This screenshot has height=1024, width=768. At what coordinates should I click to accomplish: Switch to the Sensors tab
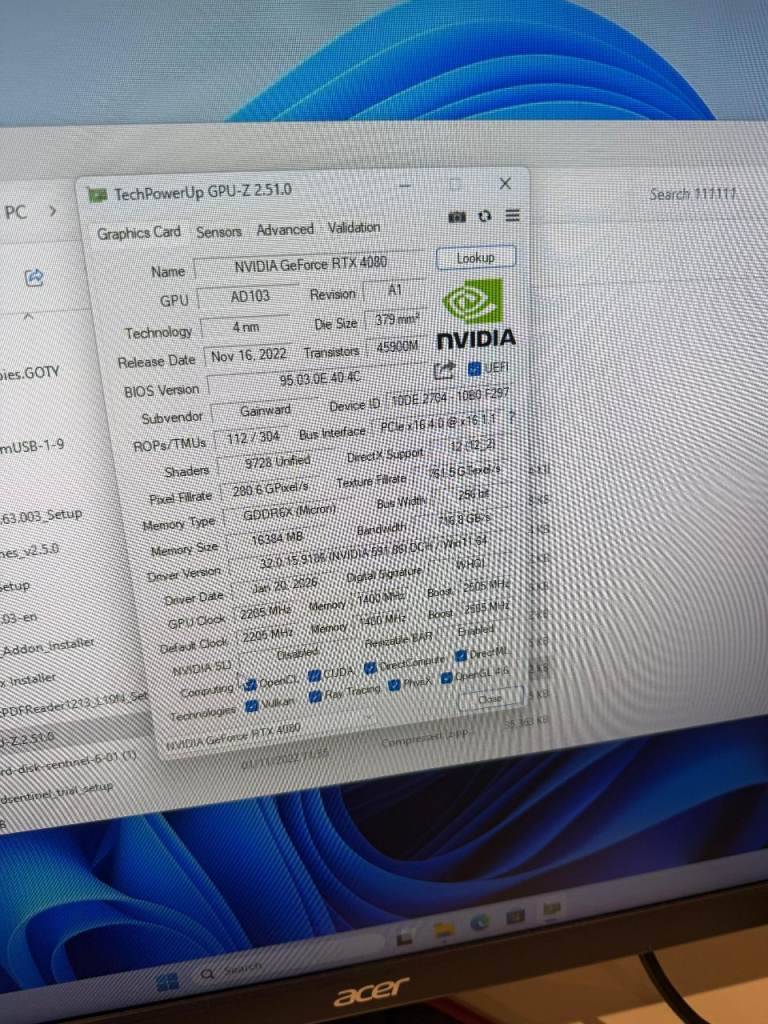[x=218, y=231]
